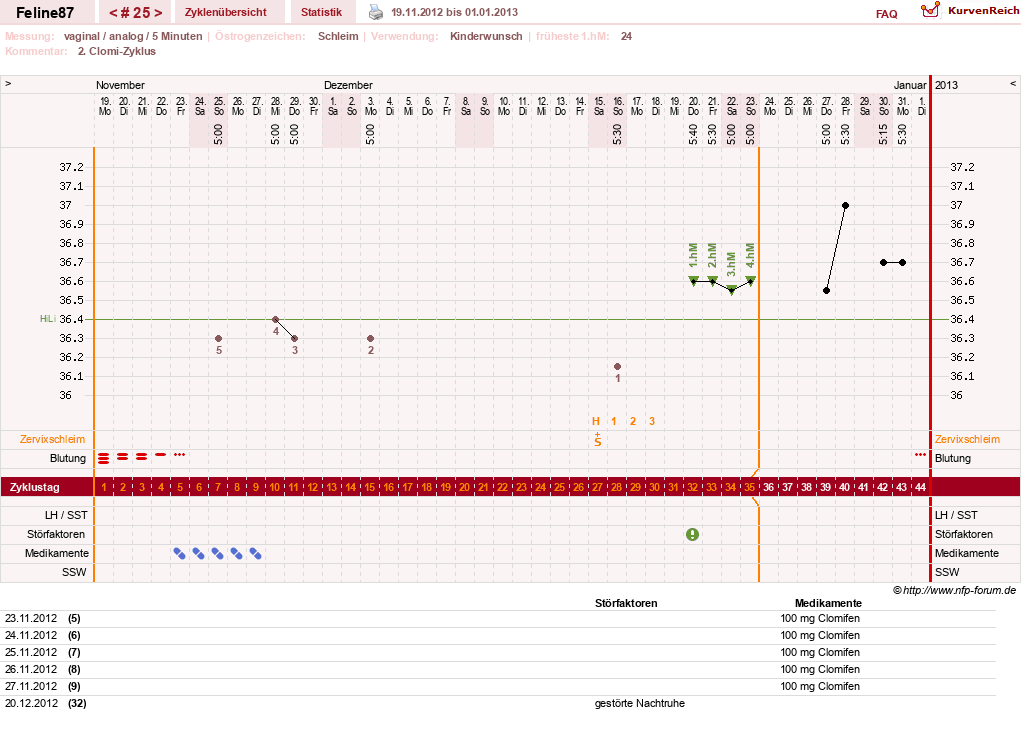Click the HL label at 36.4 line

coord(47,319)
